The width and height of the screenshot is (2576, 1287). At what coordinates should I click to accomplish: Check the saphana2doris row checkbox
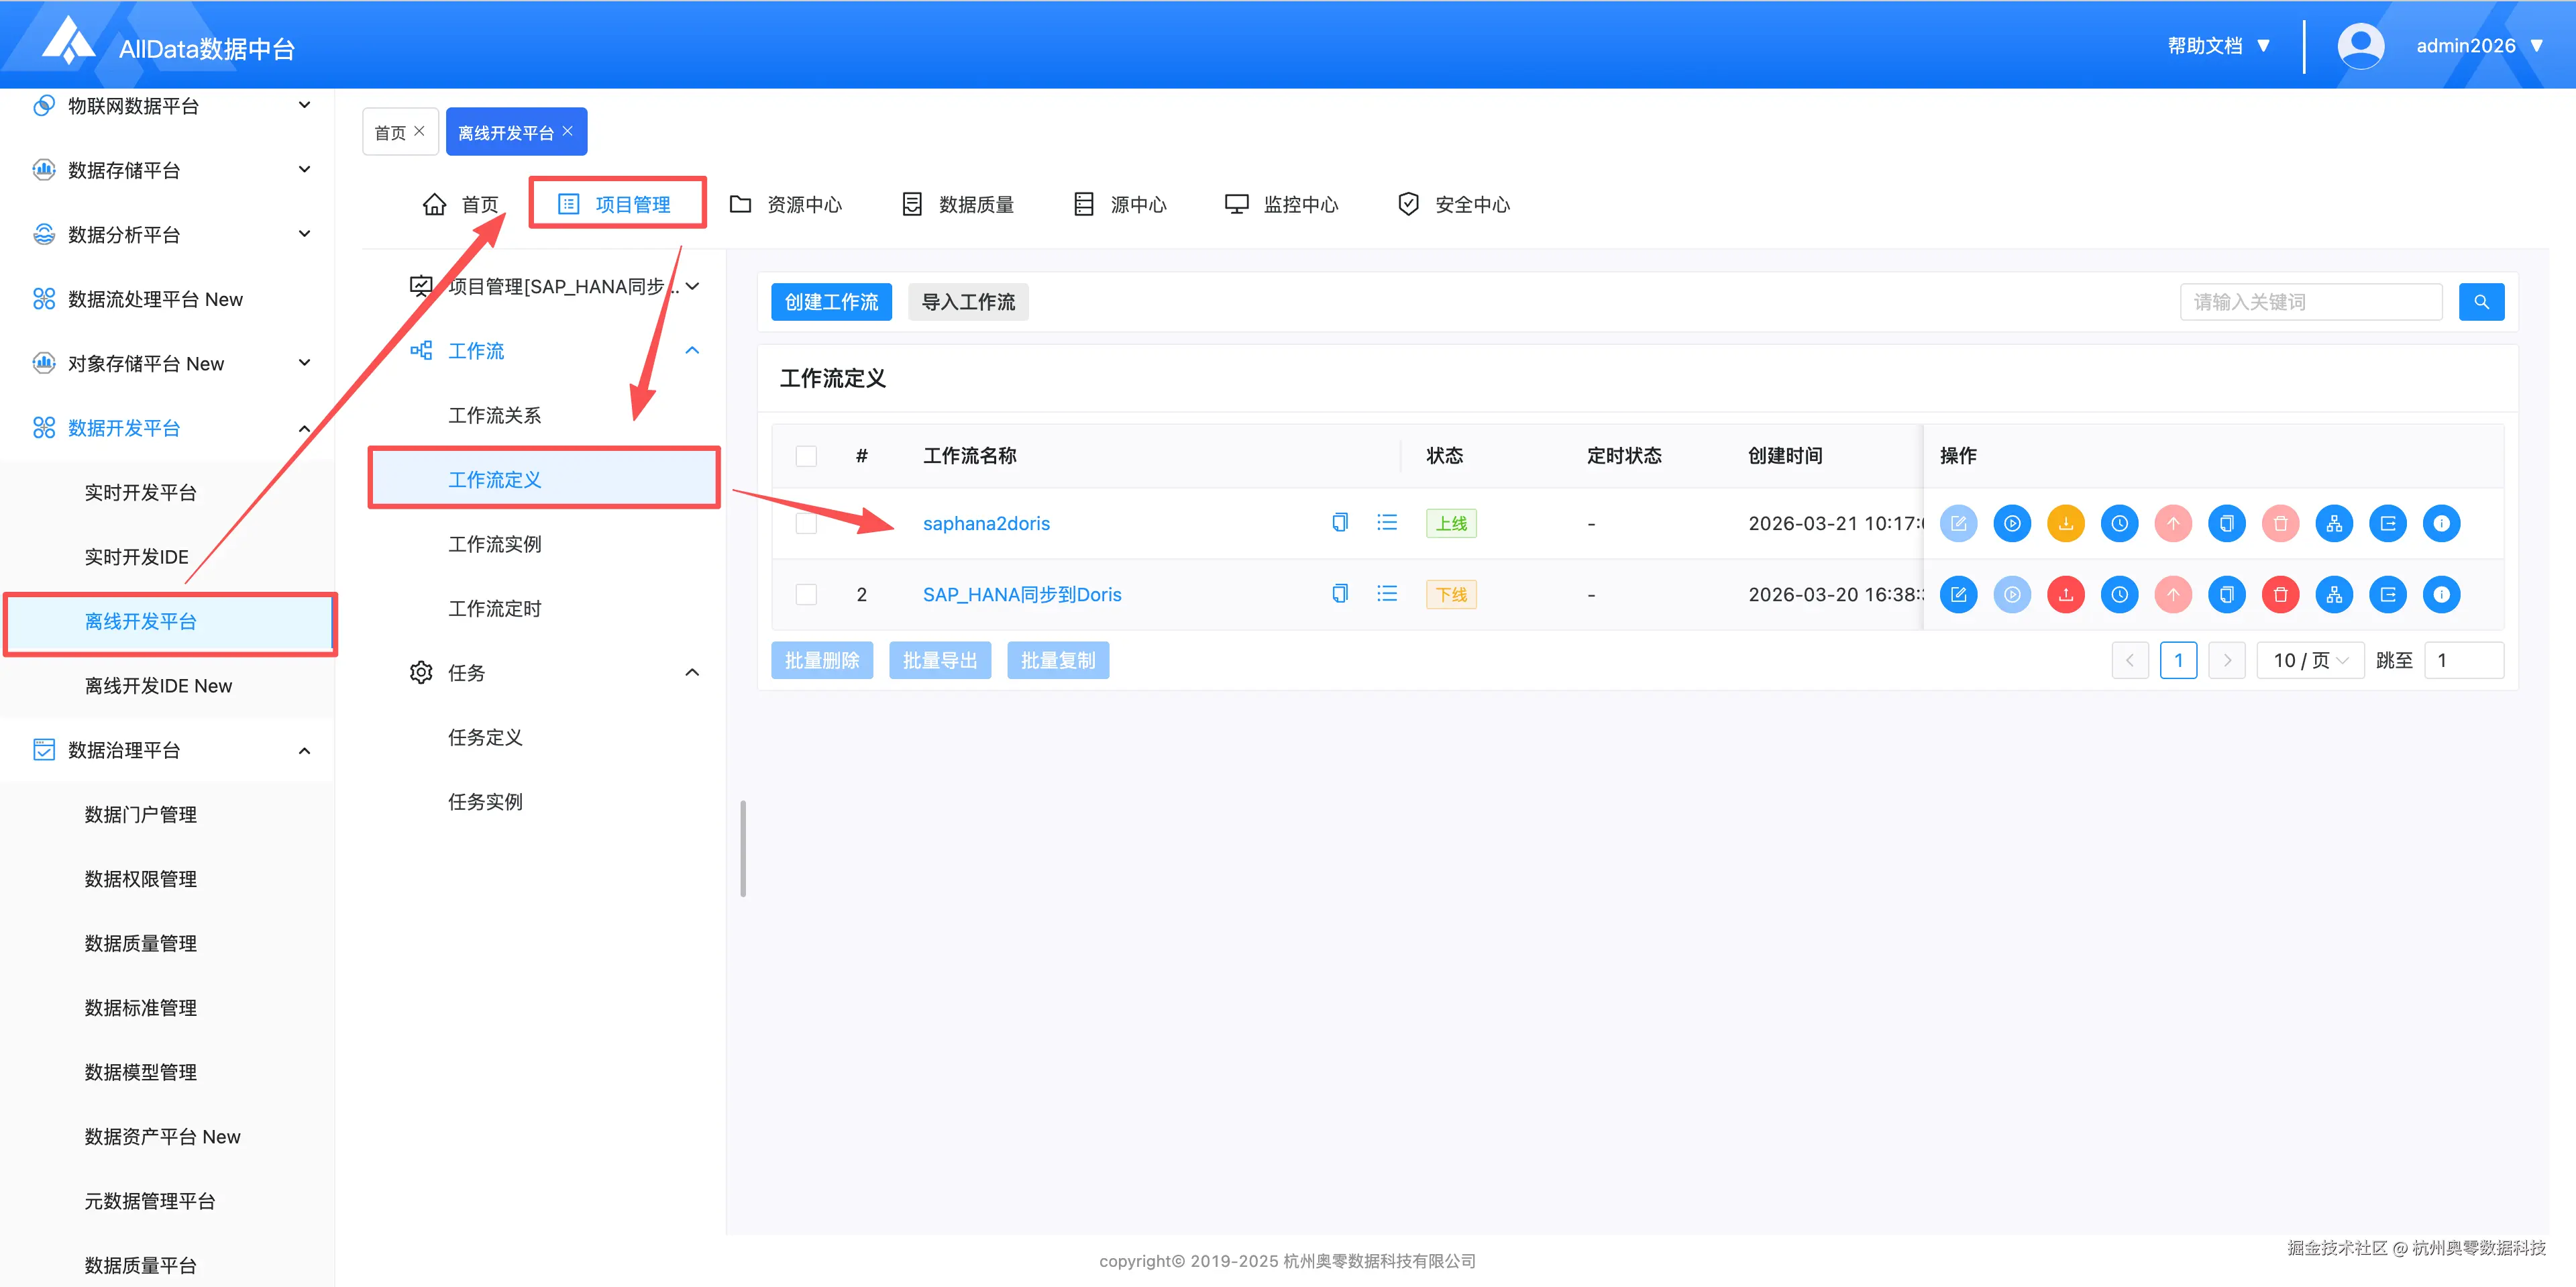806,524
